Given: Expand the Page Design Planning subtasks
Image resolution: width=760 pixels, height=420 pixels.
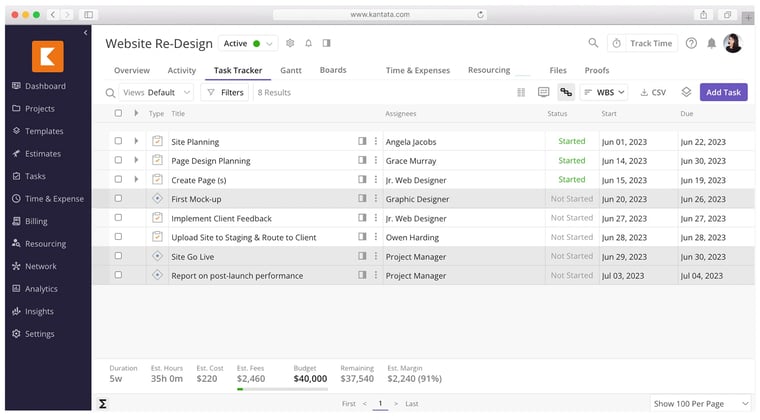Looking at the screenshot, I should (x=136, y=161).
